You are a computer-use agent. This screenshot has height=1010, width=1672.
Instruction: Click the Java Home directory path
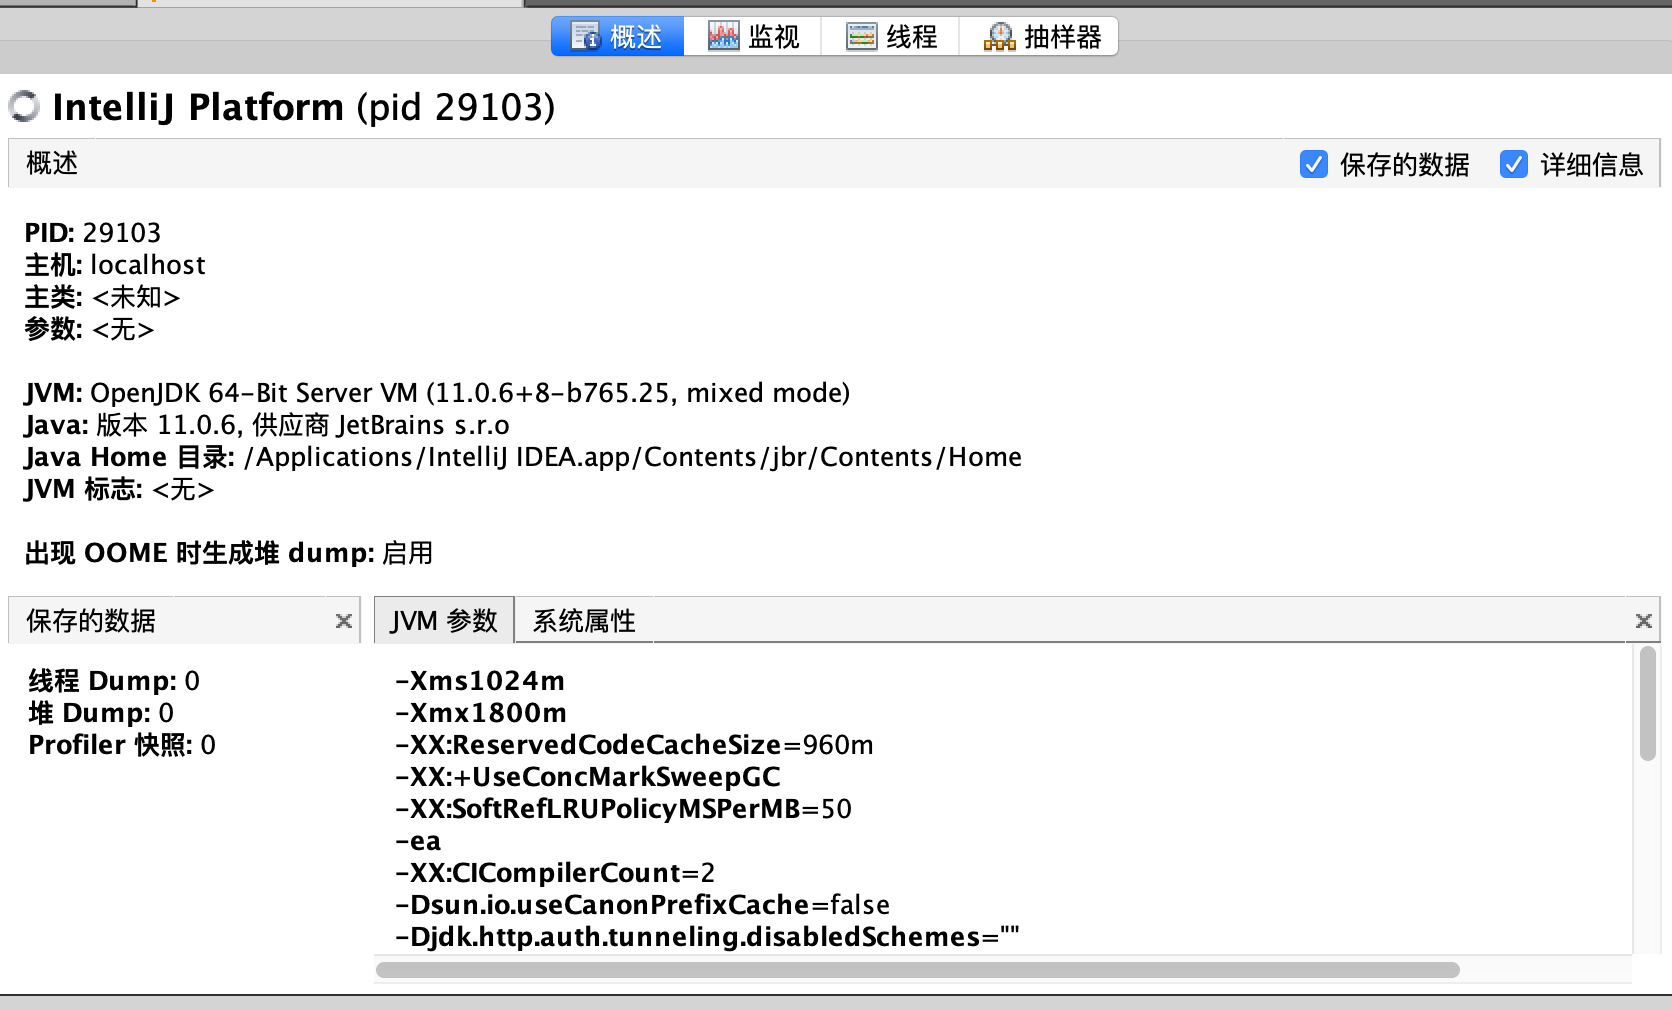pos(632,457)
